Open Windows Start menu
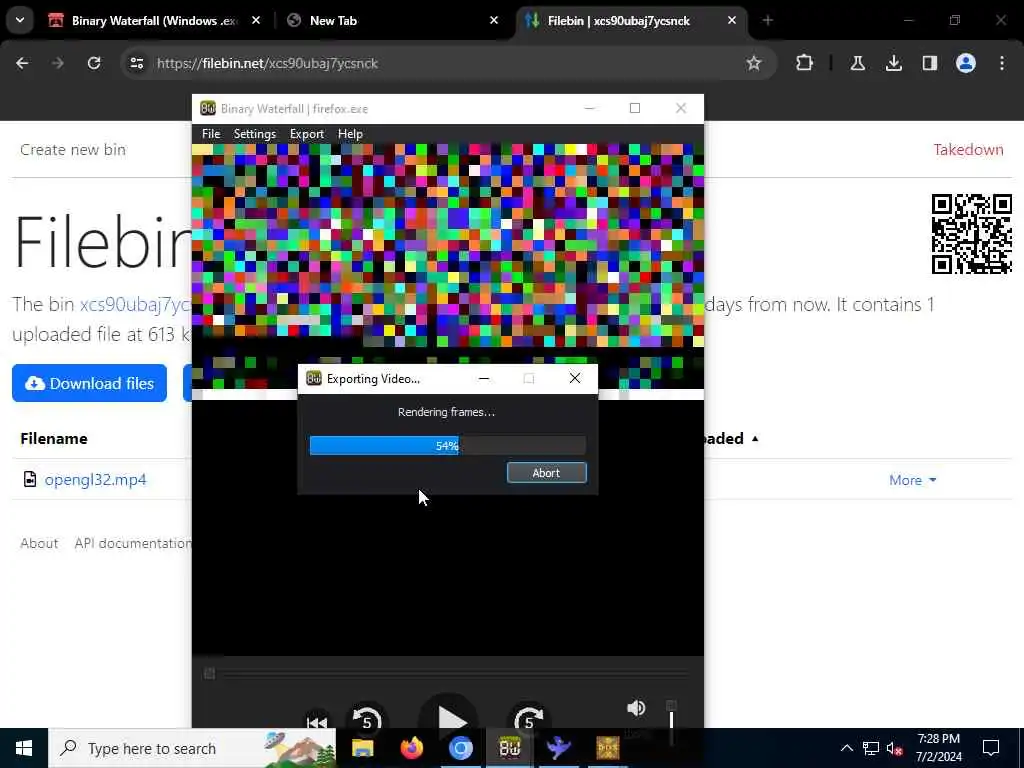The height and width of the screenshot is (768, 1024). 24,748
